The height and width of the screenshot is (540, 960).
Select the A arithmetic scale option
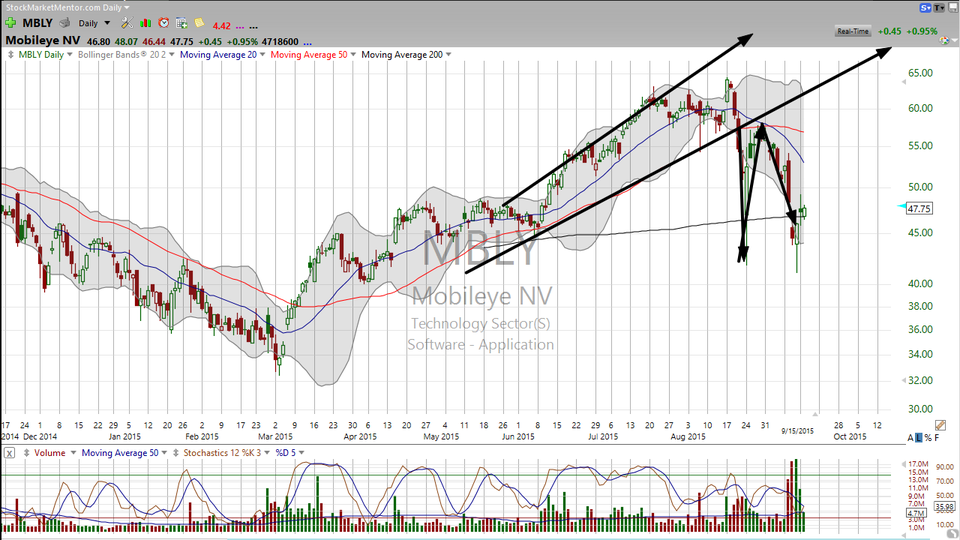(910, 438)
